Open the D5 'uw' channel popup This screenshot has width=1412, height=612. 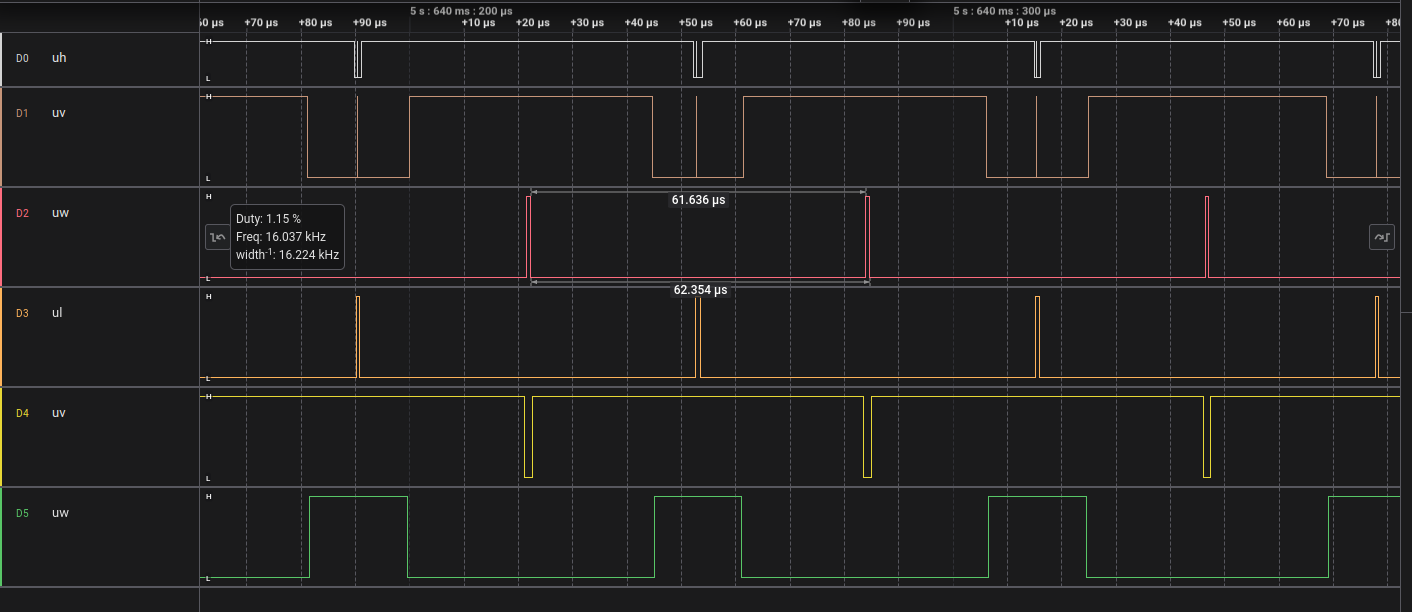60,512
